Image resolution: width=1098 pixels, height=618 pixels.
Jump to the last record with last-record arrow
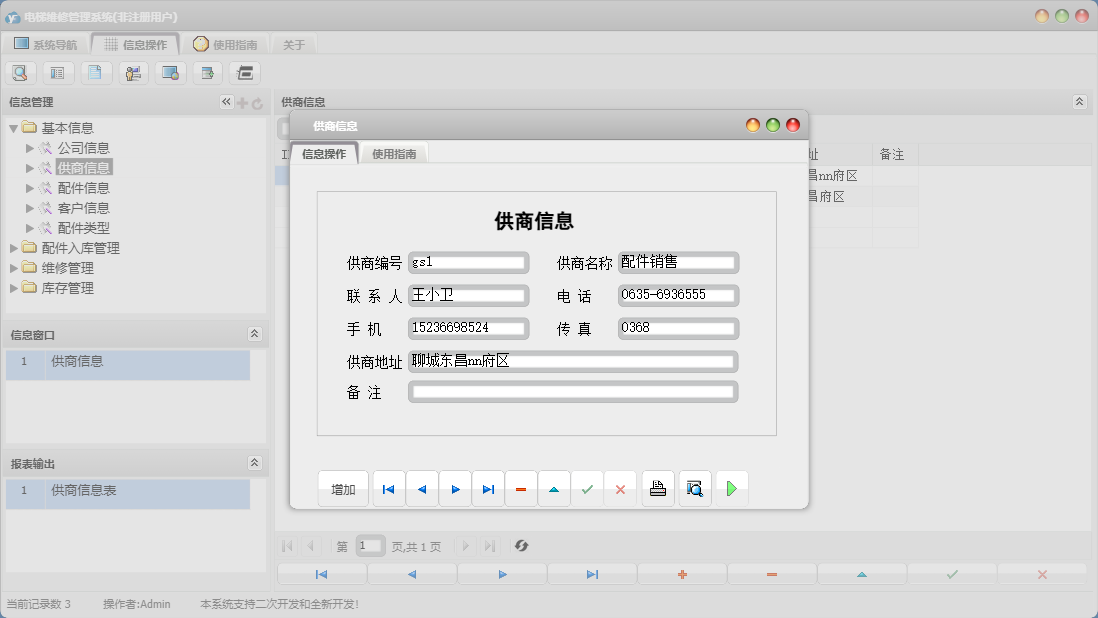pos(488,488)
